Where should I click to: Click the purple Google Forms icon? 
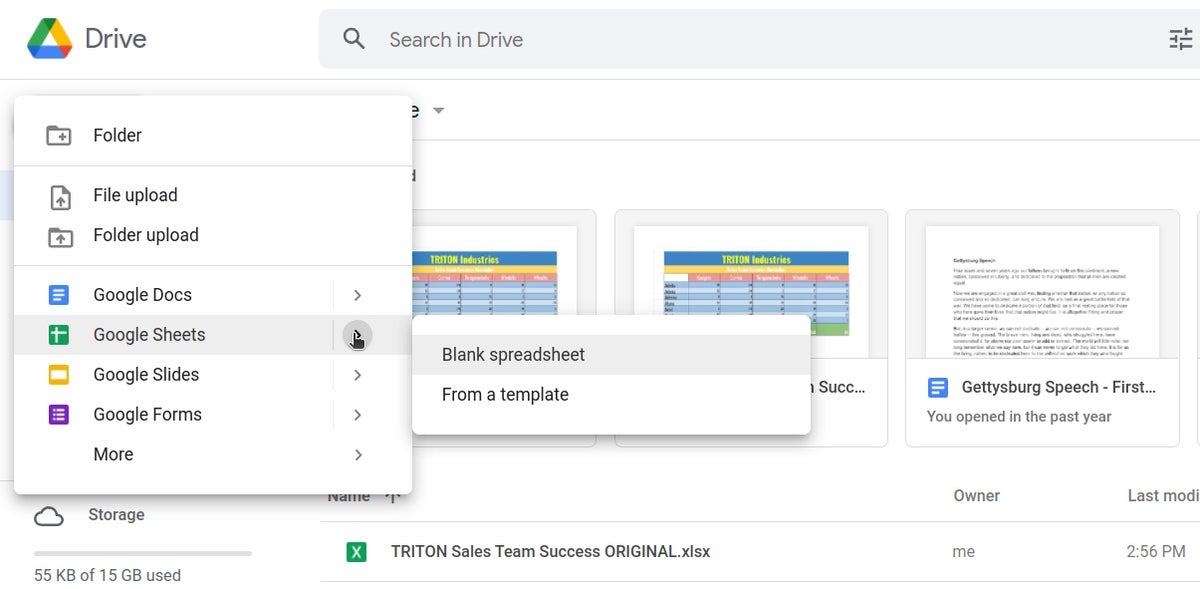coord(59,414)
